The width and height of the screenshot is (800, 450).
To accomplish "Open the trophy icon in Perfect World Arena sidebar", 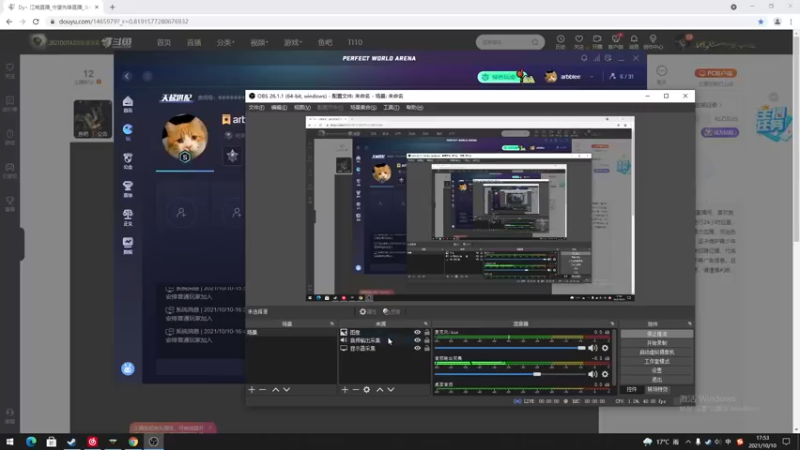I will (x=128, y=188).
